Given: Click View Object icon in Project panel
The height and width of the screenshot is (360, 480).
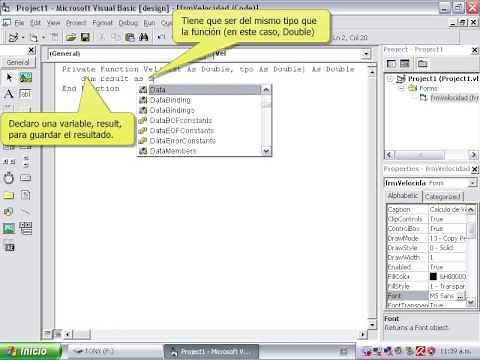Looking at the screenshot, I should [x=405, y=63].
